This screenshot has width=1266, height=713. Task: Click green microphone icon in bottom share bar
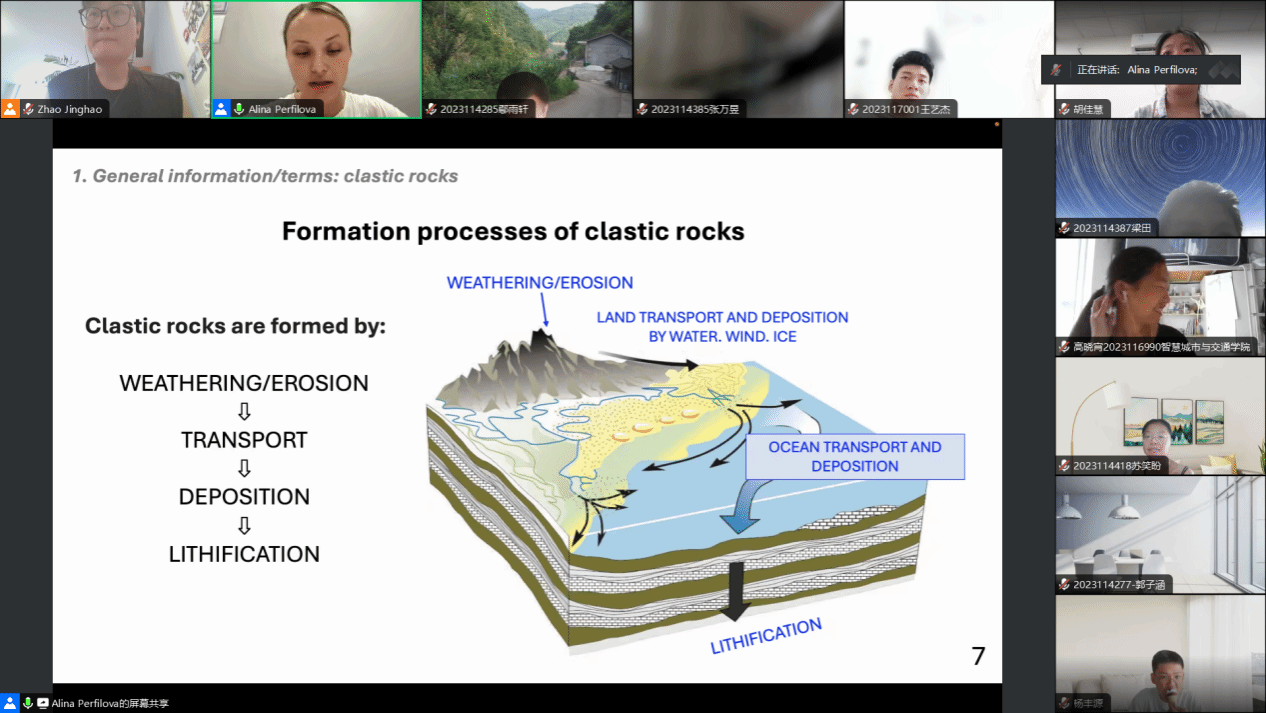coord(28,704)
